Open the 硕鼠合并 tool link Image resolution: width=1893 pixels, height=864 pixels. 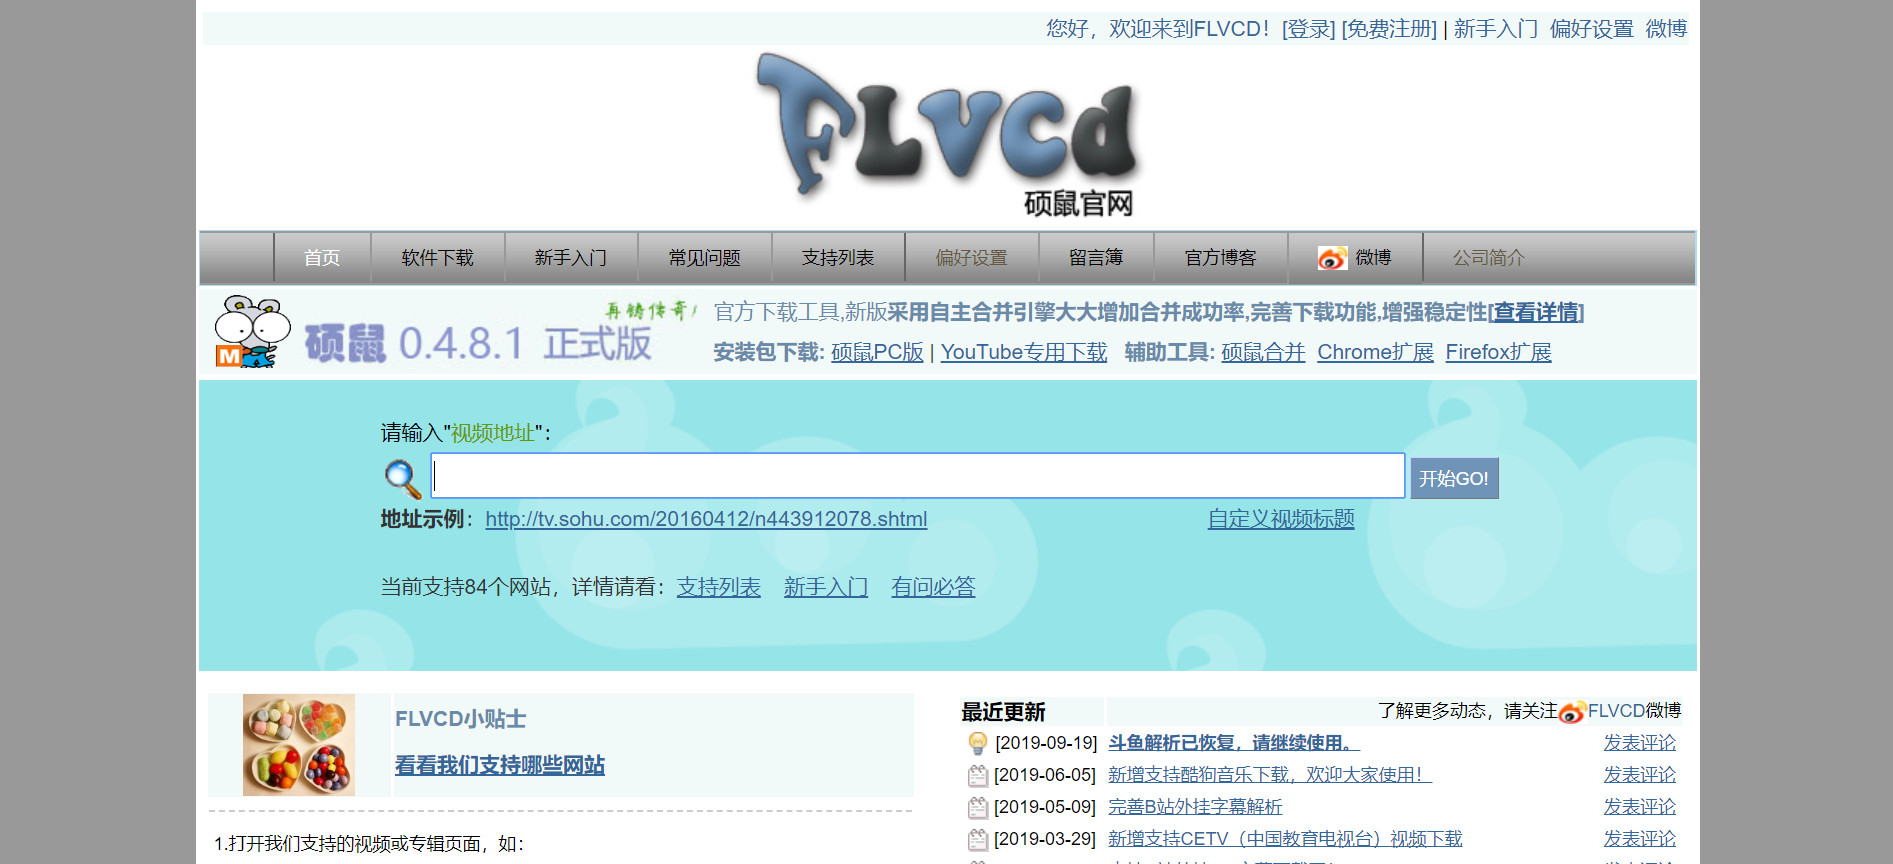point(1263,352)
